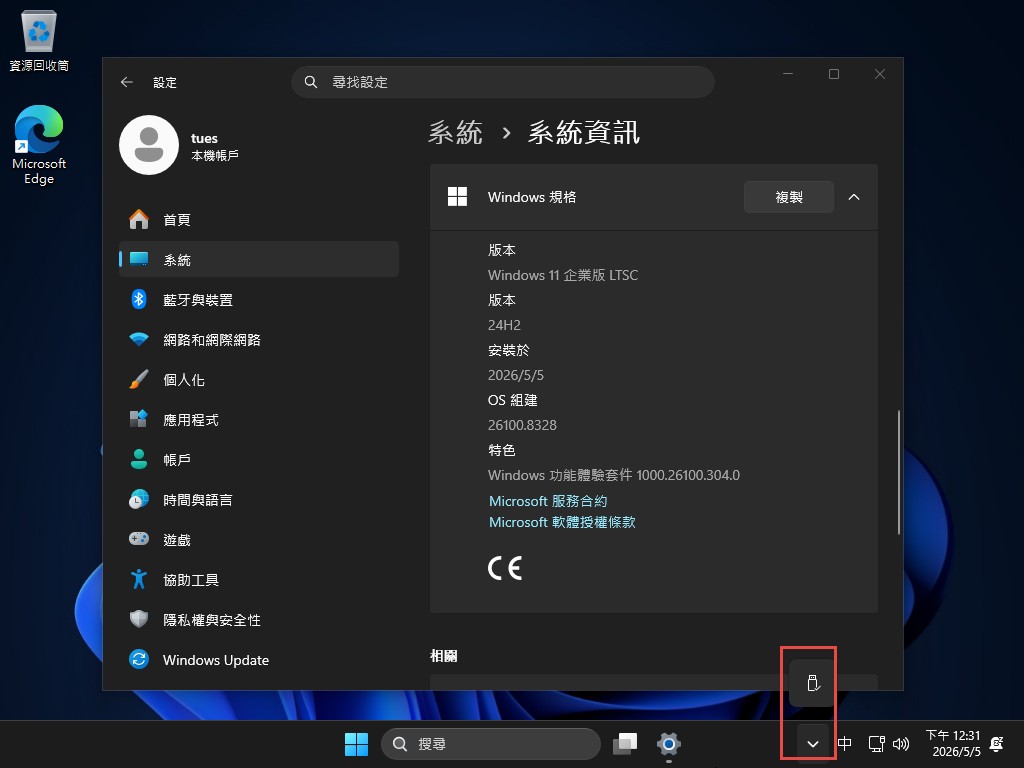Click the 中 input method indicator
Image resolution: width=1024 pixels, height=768 pixels.
(x=844, y=744)
